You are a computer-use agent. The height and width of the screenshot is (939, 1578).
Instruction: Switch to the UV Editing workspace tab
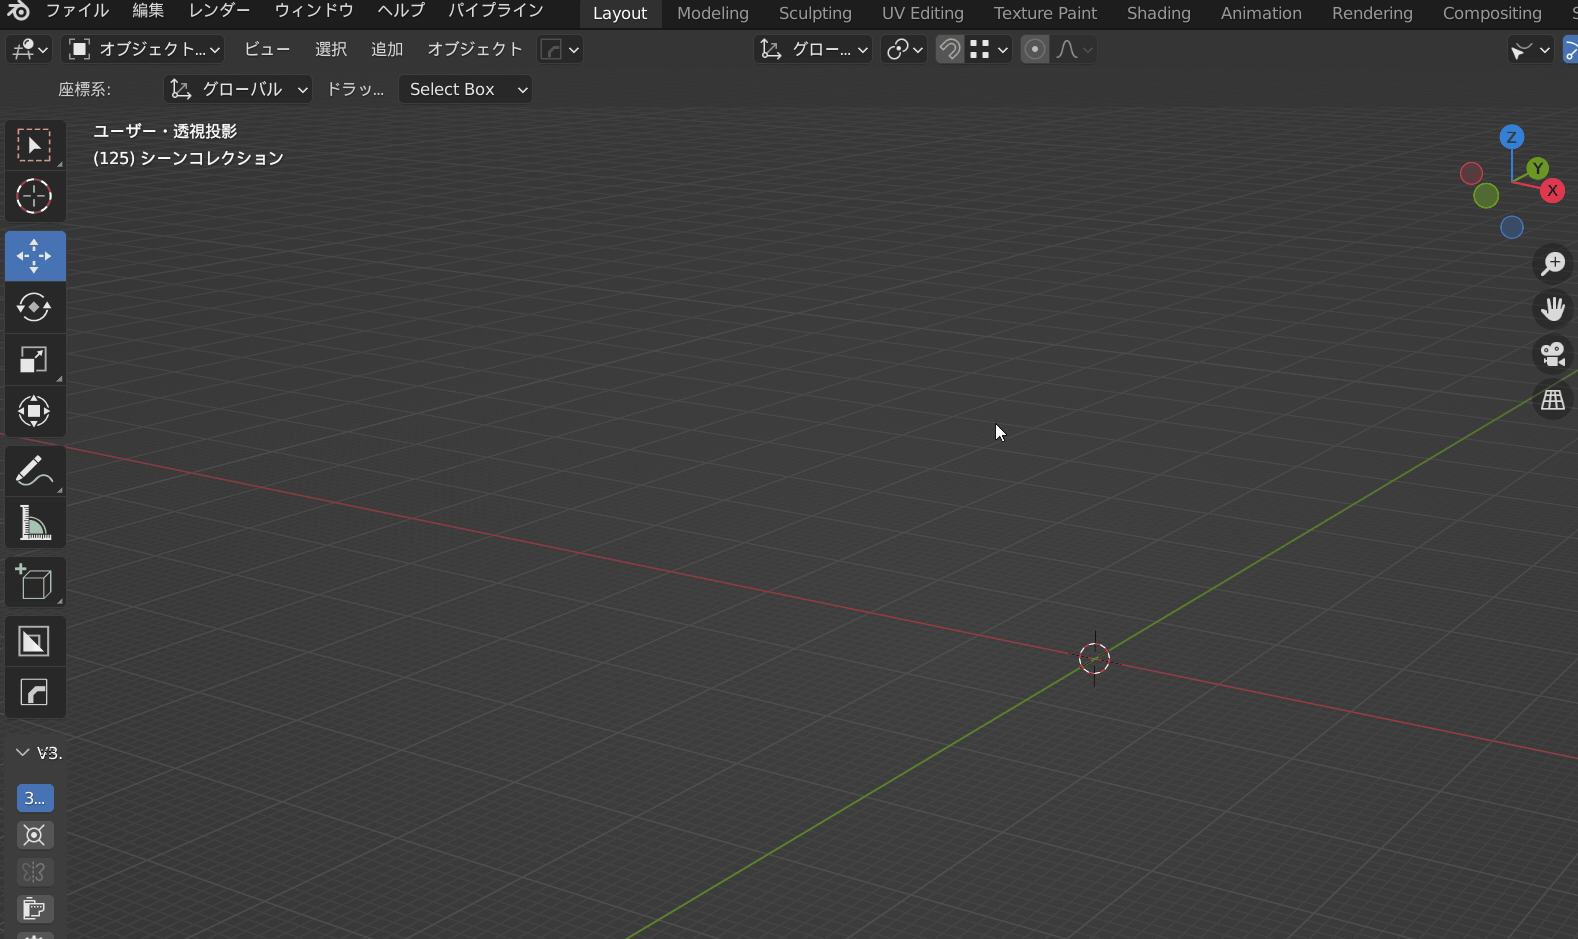923,13
